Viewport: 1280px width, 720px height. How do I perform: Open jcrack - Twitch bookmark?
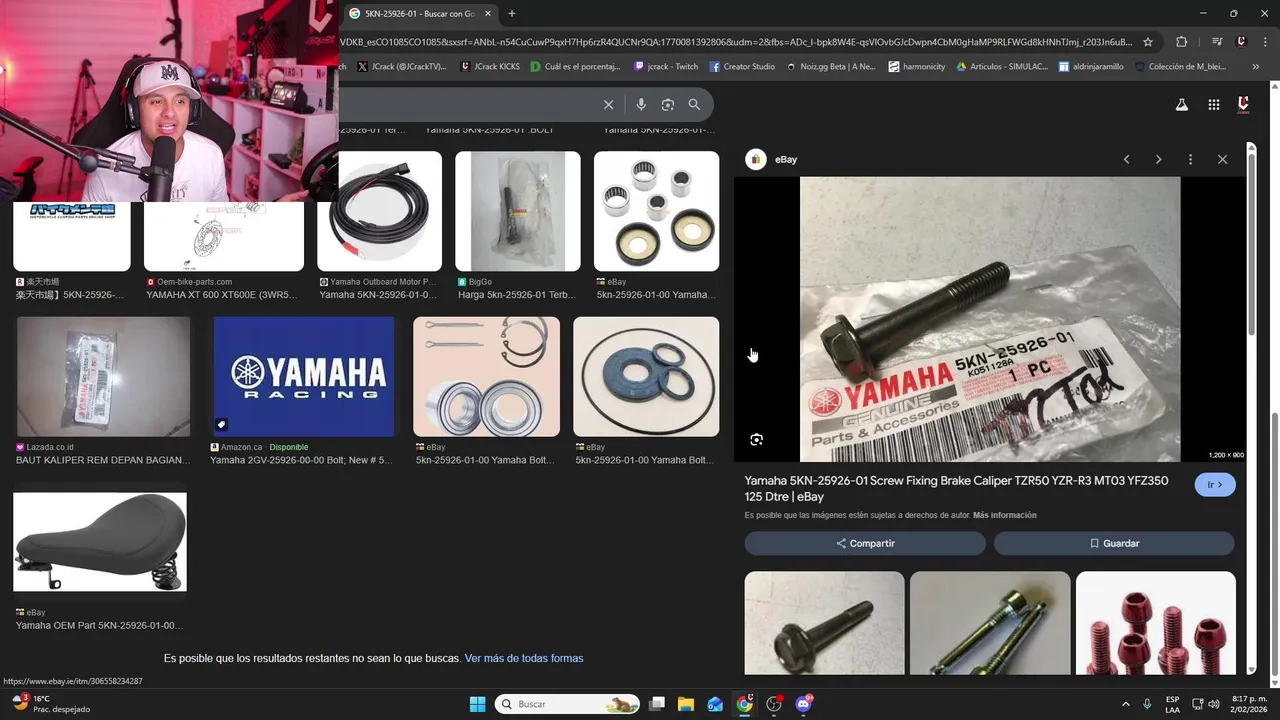coord(665,67)
